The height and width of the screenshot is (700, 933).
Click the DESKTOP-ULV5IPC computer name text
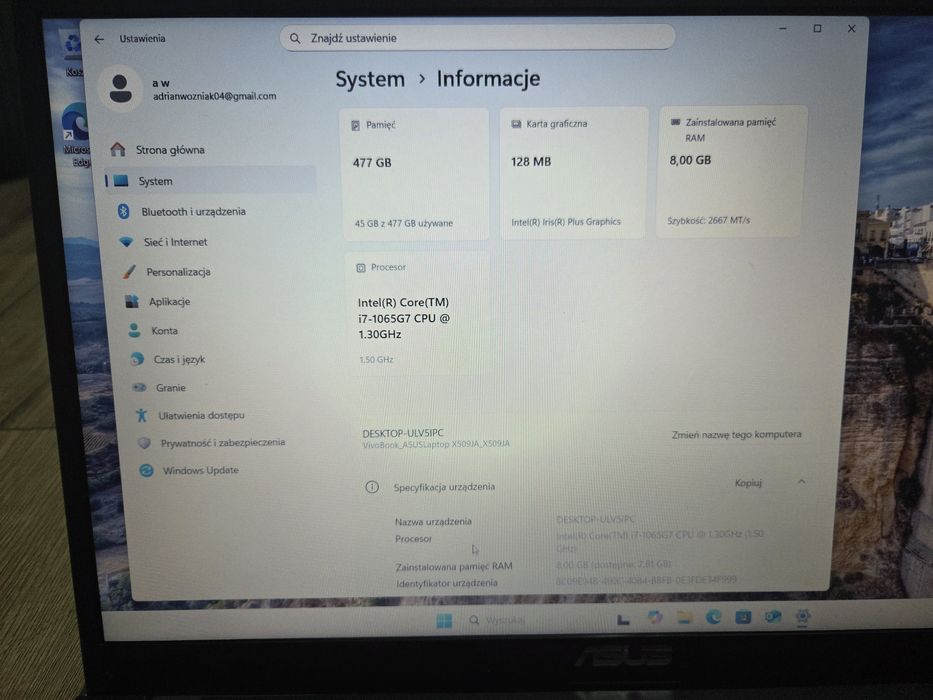[x=403, y=433]
